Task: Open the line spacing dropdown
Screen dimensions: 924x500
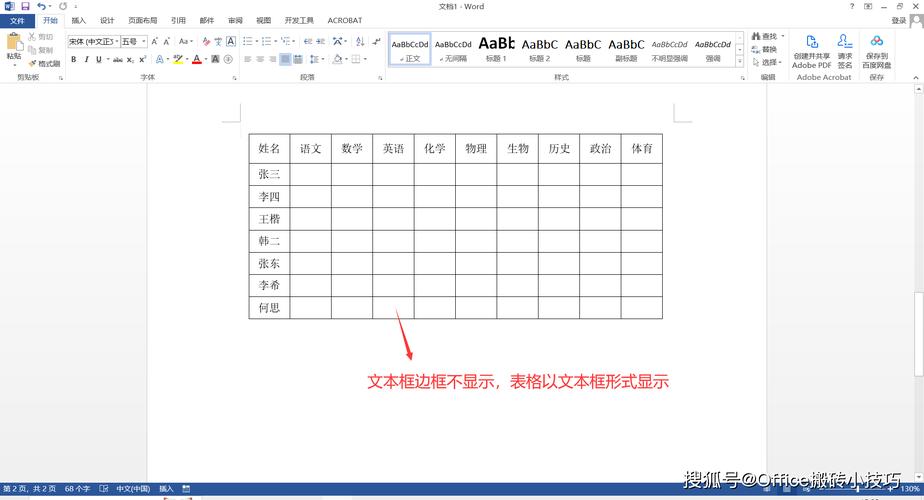Action: (x=316, y=59)
